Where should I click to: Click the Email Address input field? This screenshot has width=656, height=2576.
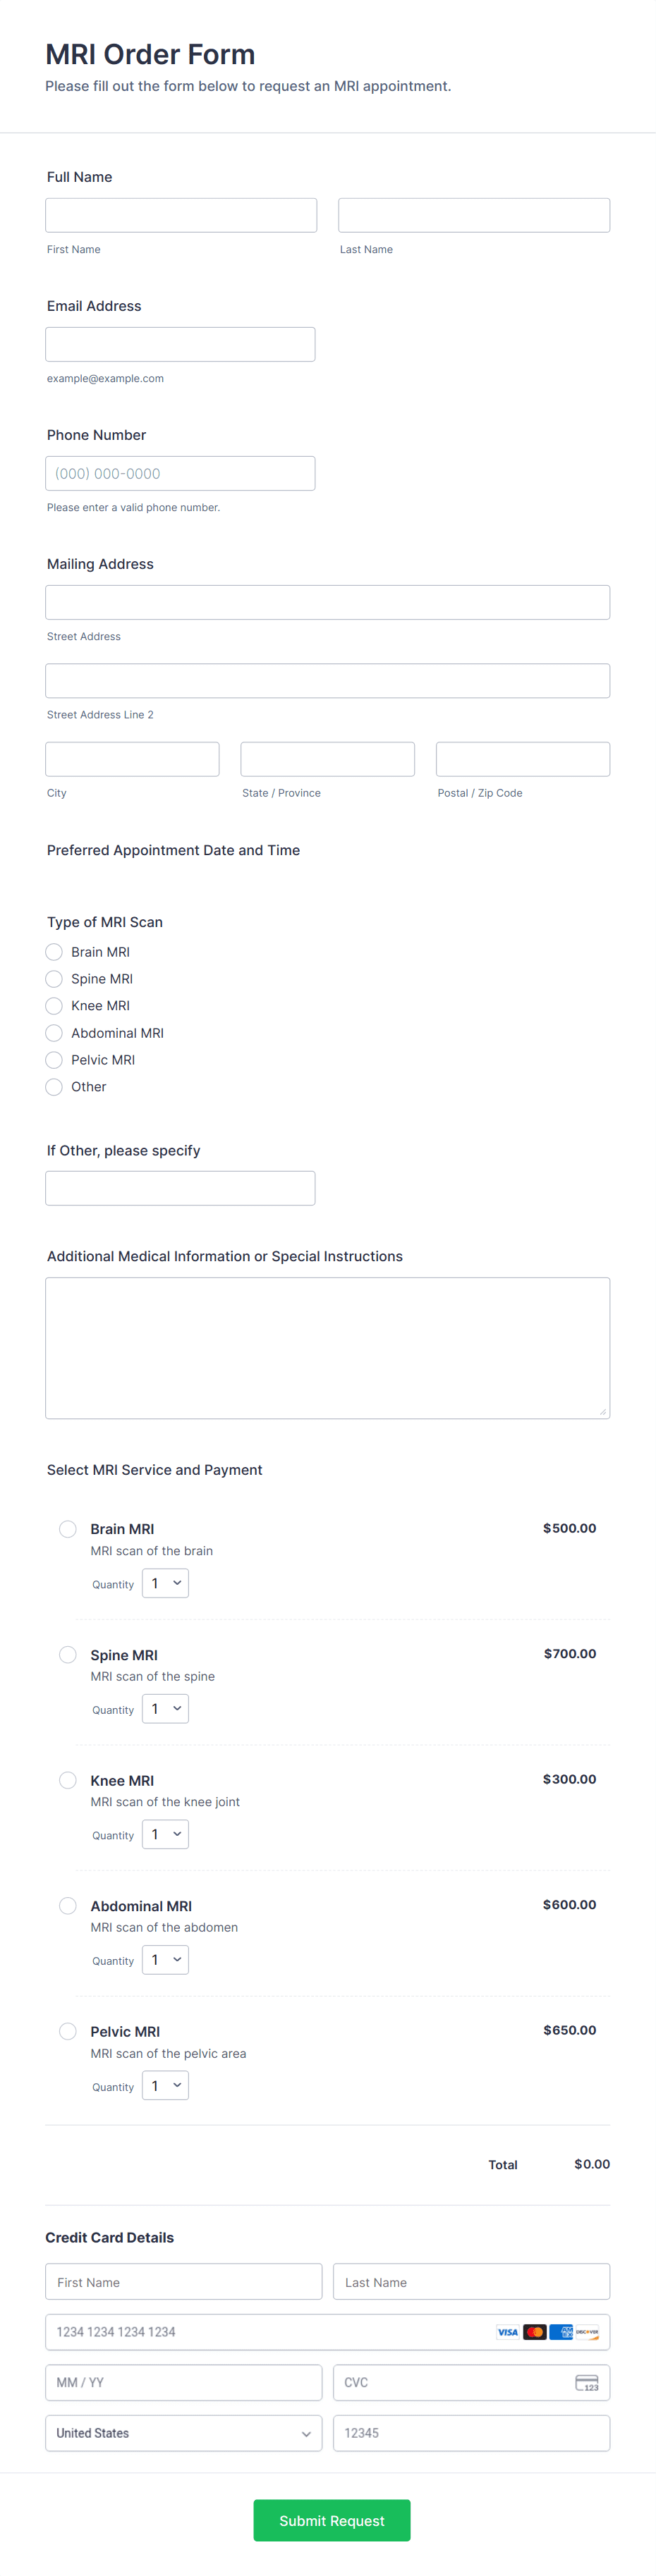tap(180, 343)
